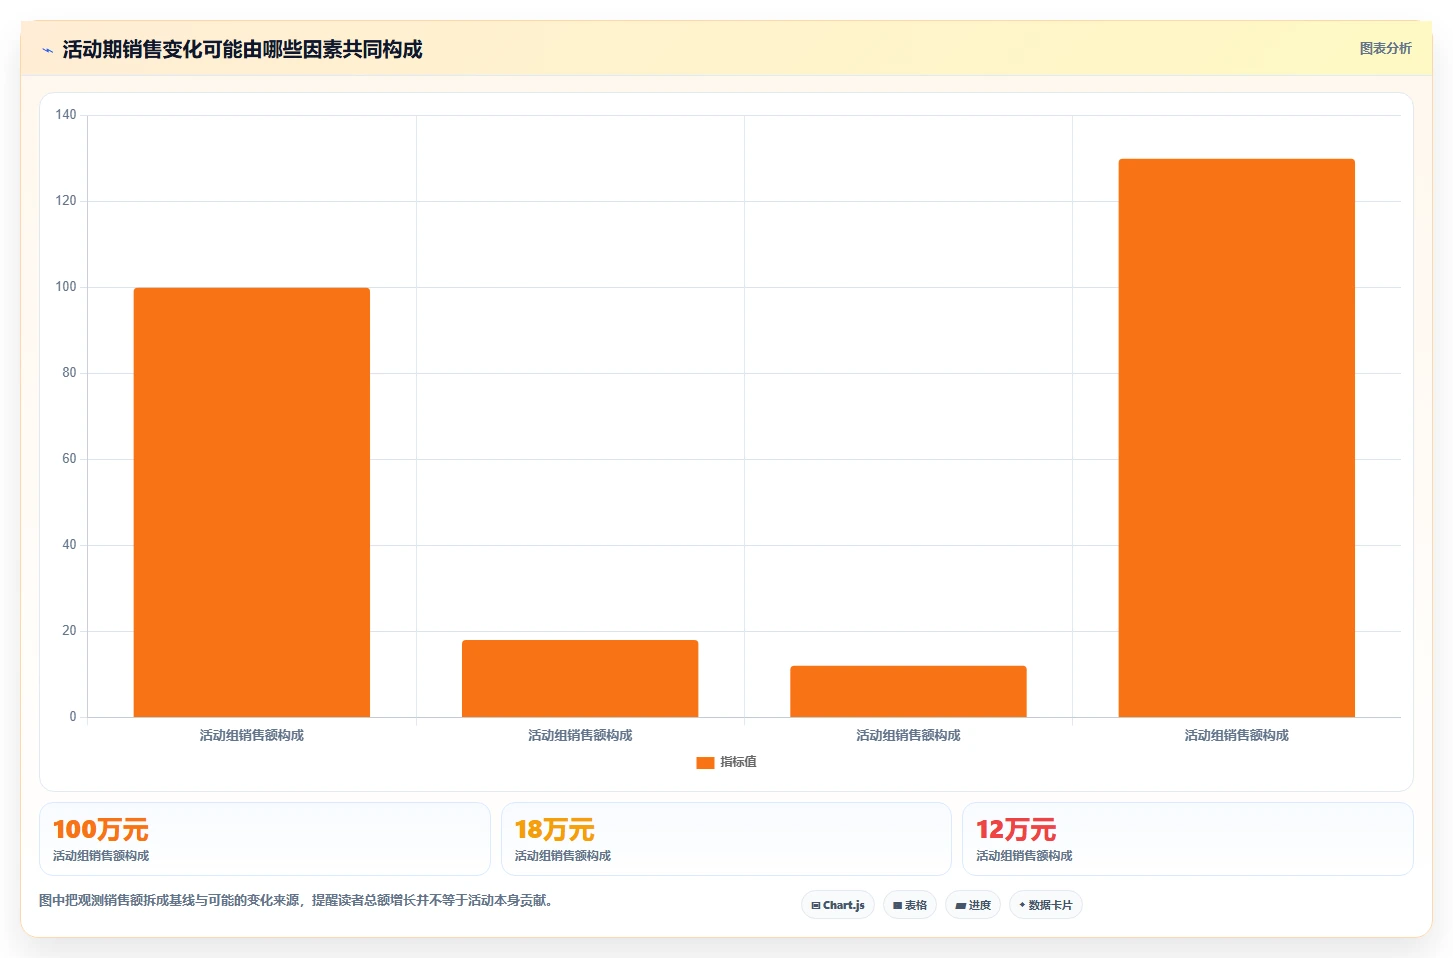
Task: Click the title 活动期销售变化可能由哪些因素共同构成
Action: pos(242,49)
